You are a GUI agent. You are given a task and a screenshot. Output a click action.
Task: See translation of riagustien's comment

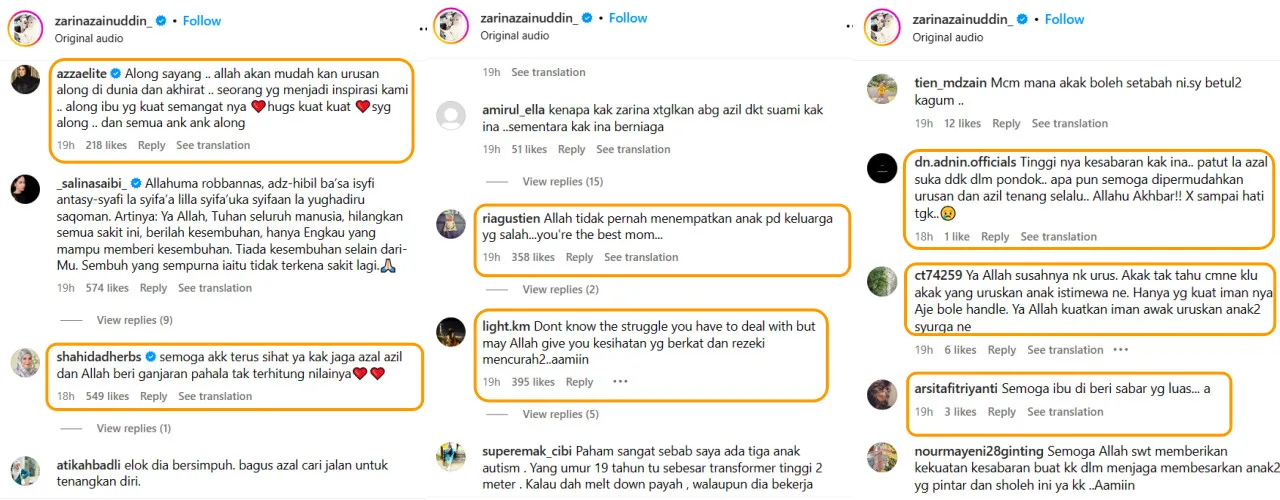641,257
